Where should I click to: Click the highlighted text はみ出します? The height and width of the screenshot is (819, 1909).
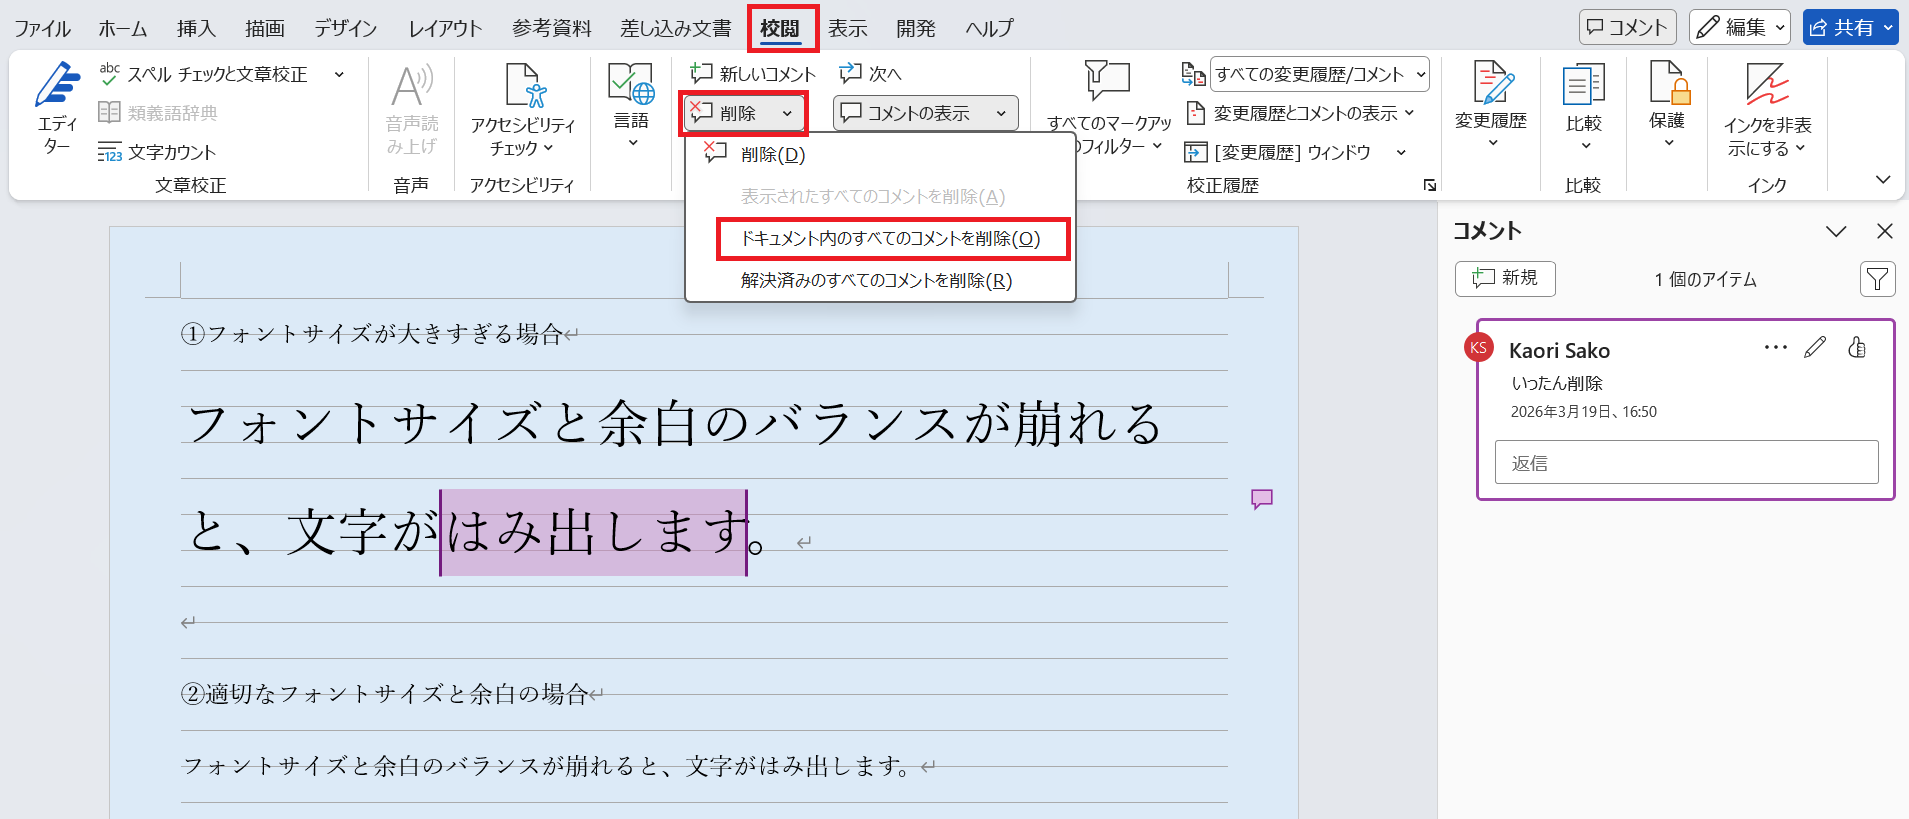[x=594, y=532]
